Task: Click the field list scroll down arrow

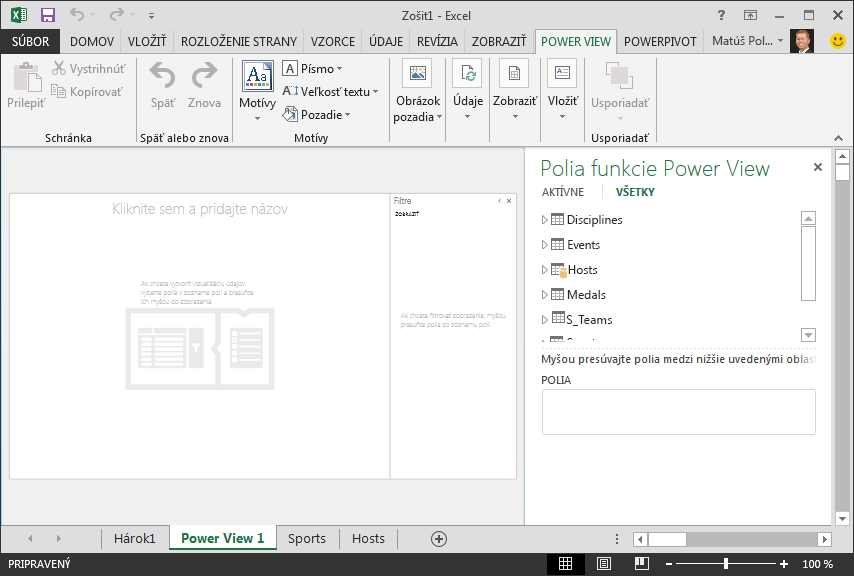Action: tap(808, 335)
